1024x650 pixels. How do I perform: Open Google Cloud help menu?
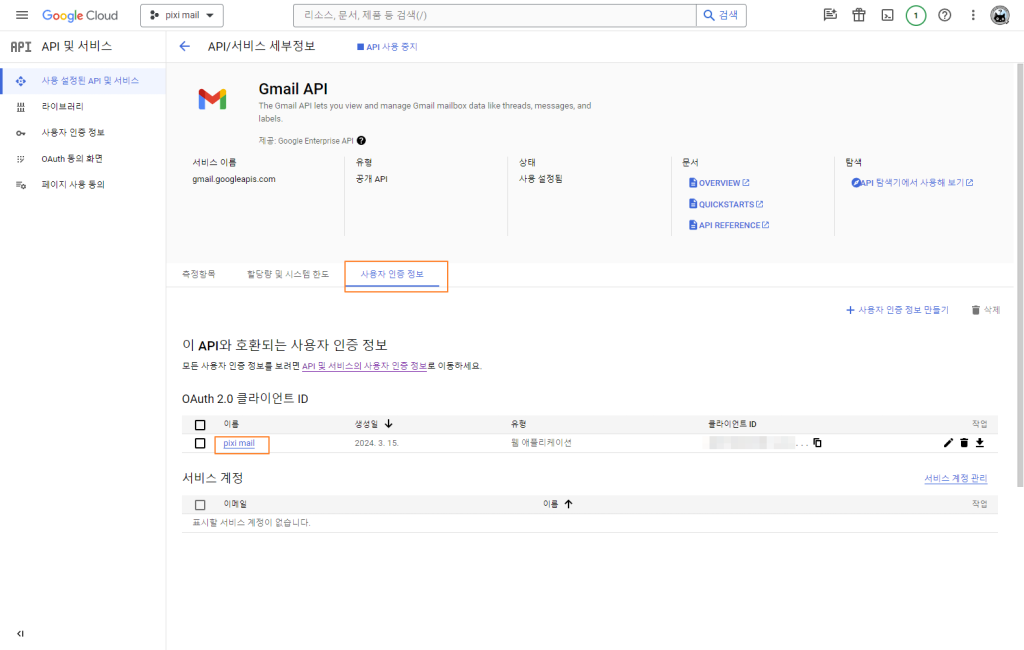tap(945, 15)
